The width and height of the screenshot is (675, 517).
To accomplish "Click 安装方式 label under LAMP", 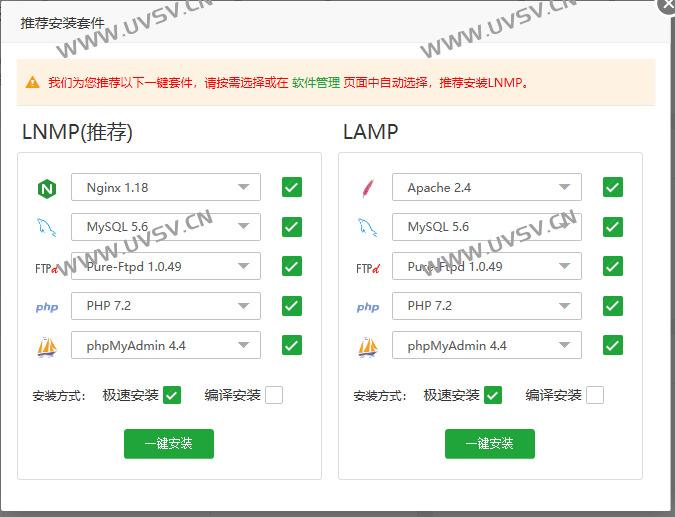I will pos(380,396).
